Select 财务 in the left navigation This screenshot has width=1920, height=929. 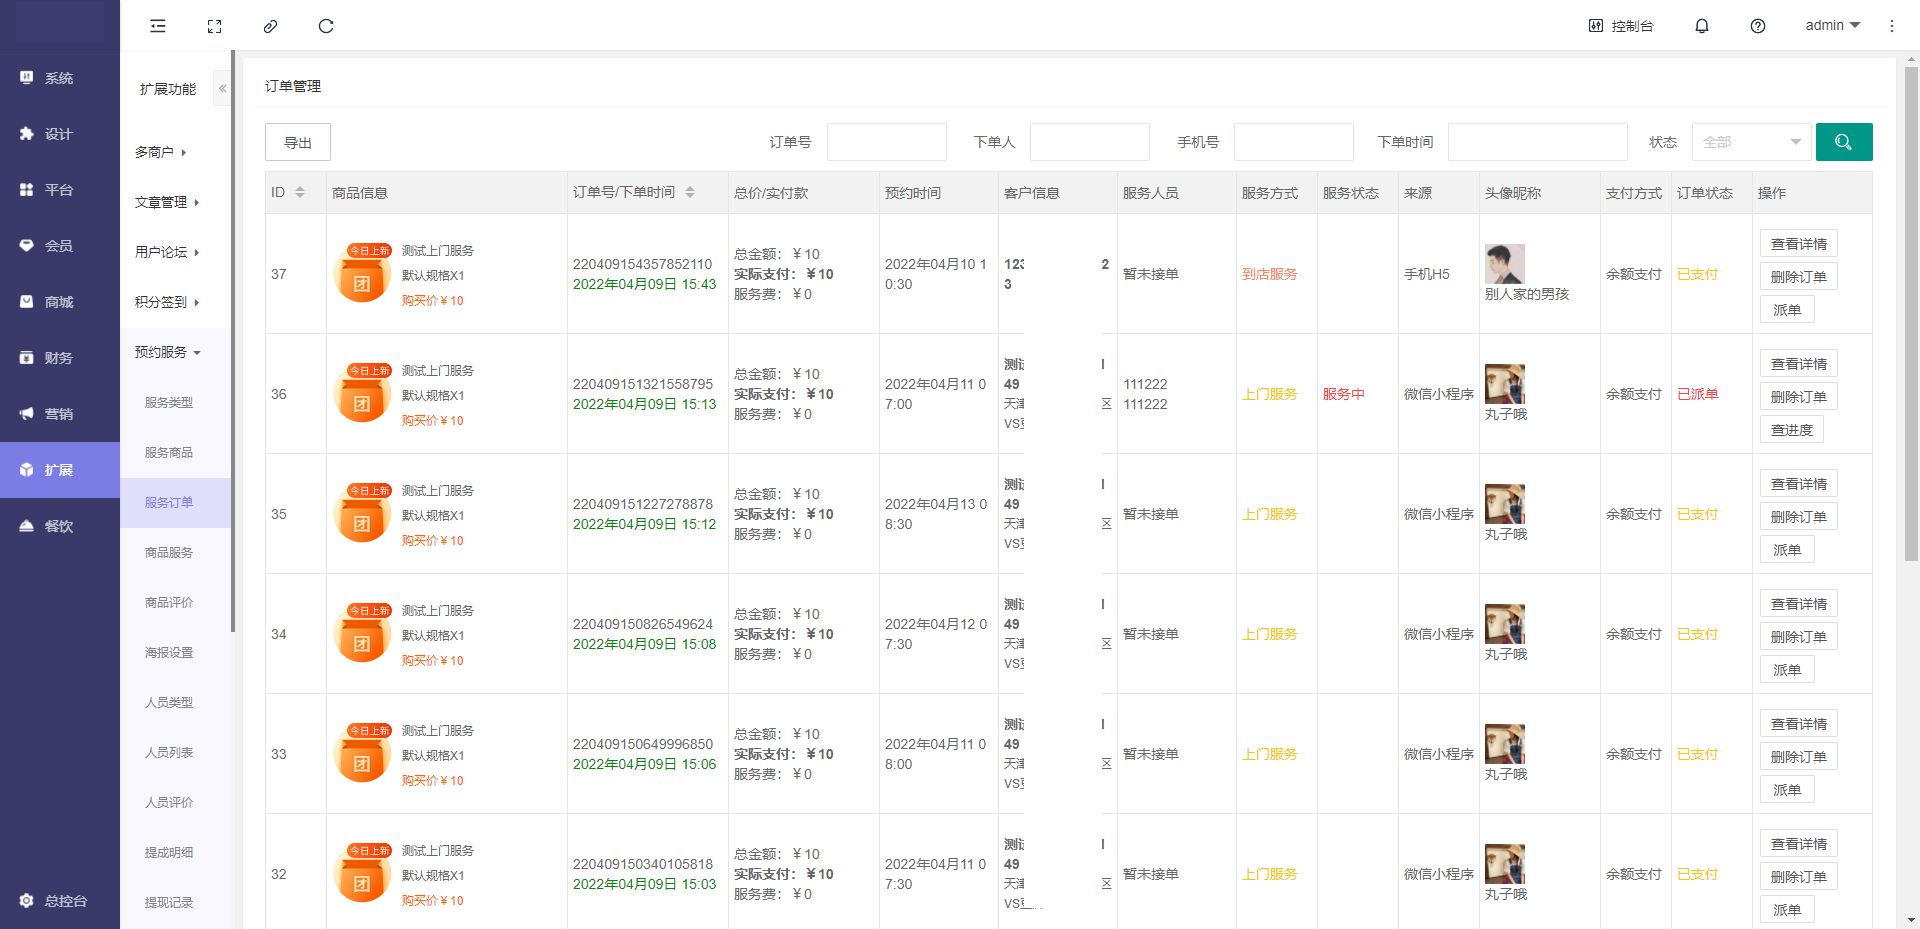click(x=58, y=358)
